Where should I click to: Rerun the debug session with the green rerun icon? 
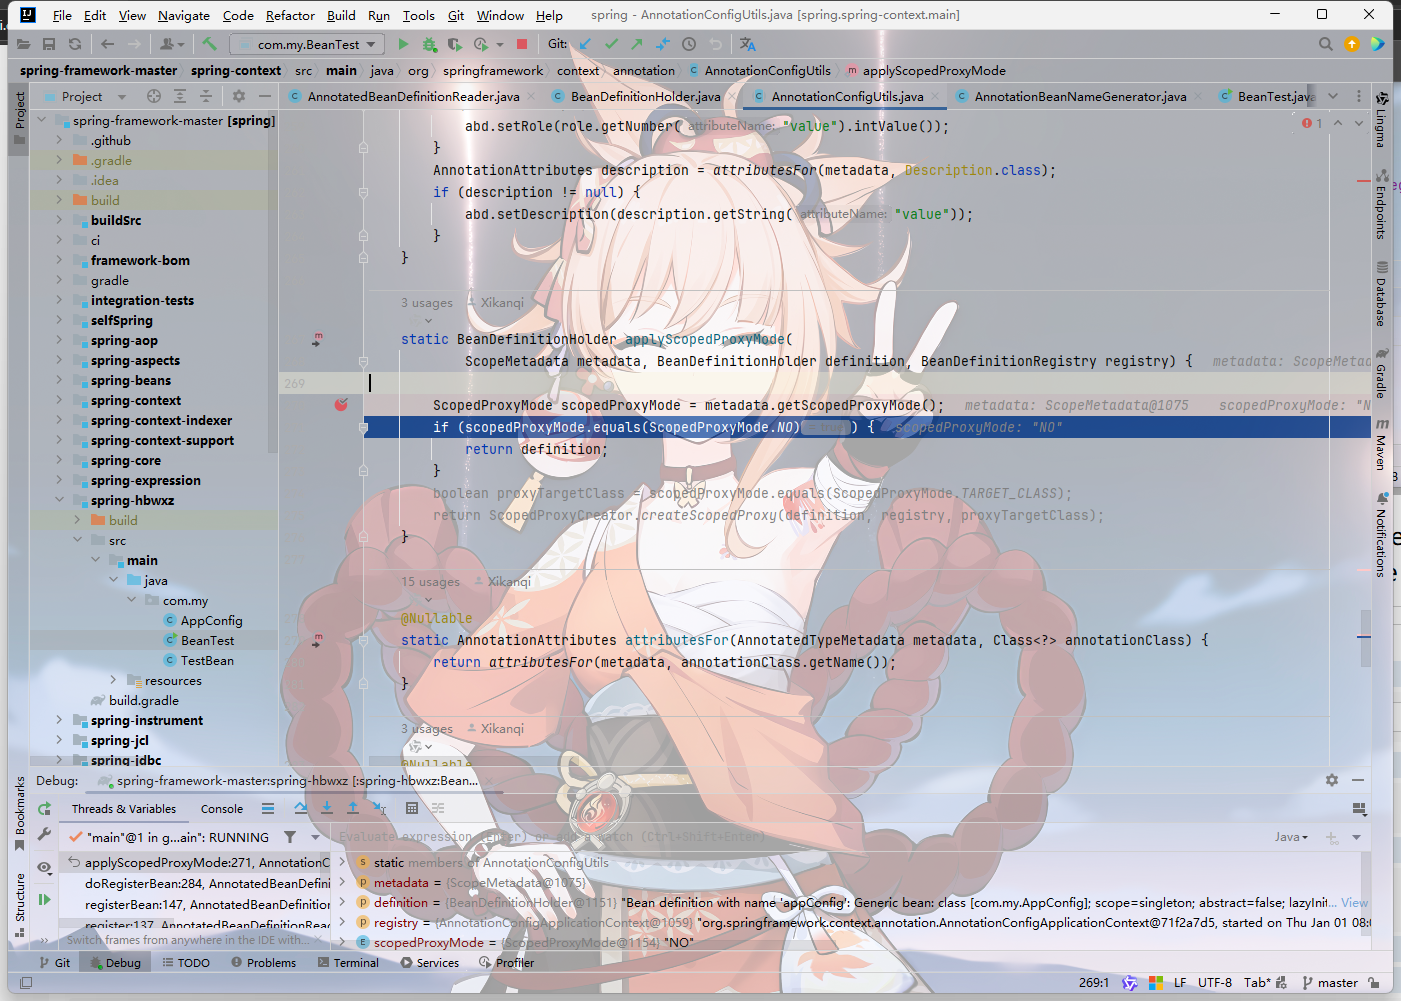[44, 809]
